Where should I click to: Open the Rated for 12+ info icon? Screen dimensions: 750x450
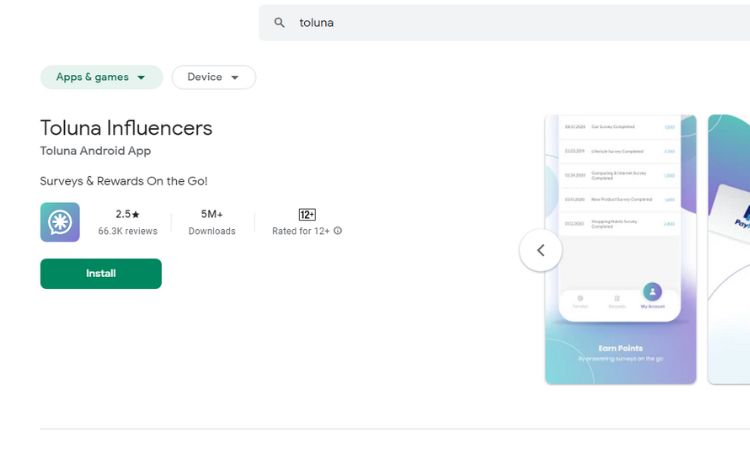(x=338, y=230)
